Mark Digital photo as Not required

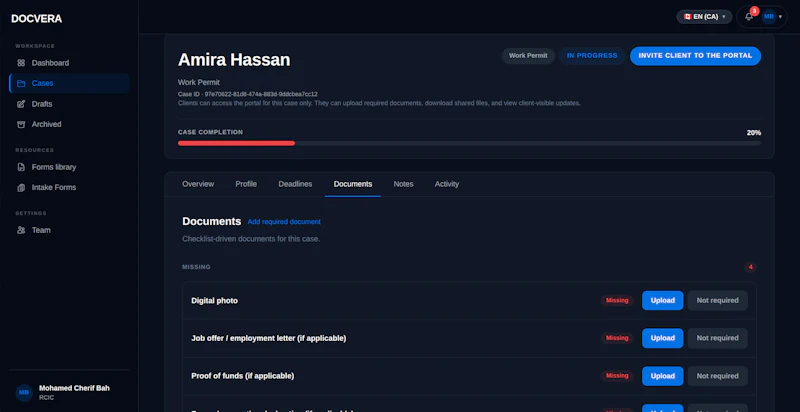pos(717,300)
